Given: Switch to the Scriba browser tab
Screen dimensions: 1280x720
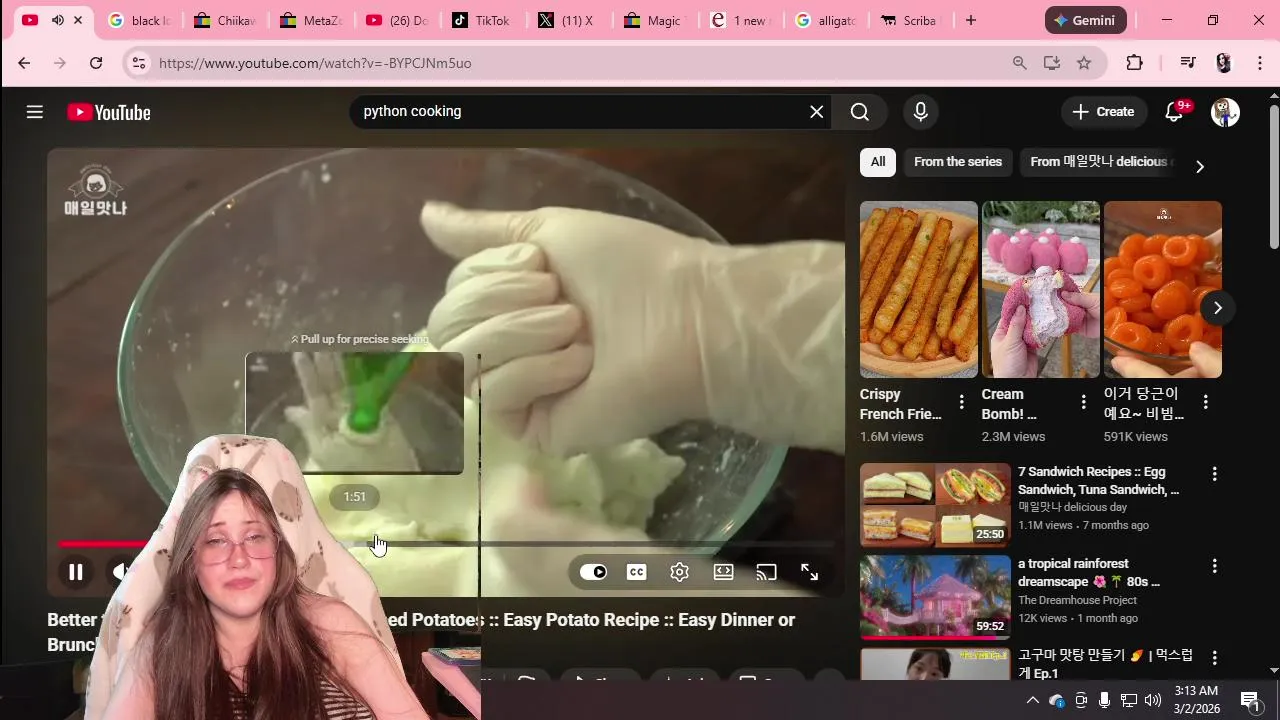Looking at the screenshot, I should coord(910,20).
